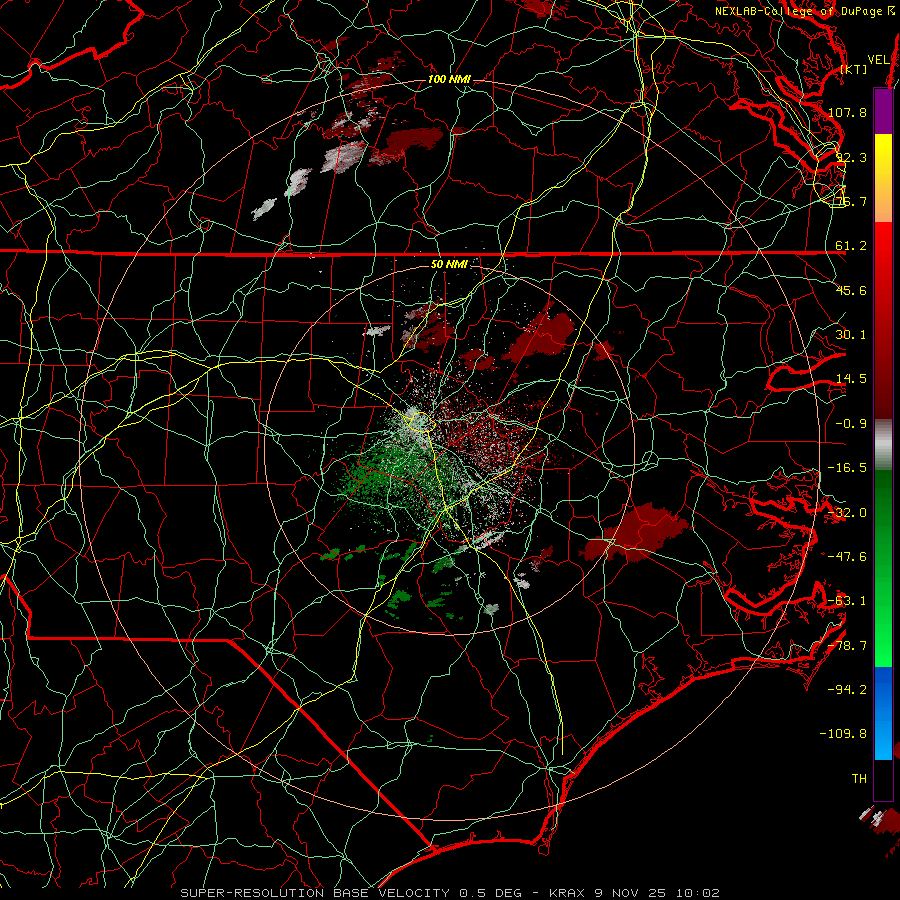
Task: Click the Super-Resolution Base Velocity caption
Action: (449, 893)
